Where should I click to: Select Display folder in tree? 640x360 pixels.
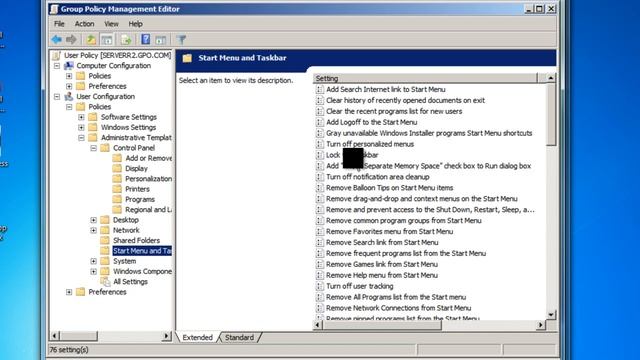136,168
